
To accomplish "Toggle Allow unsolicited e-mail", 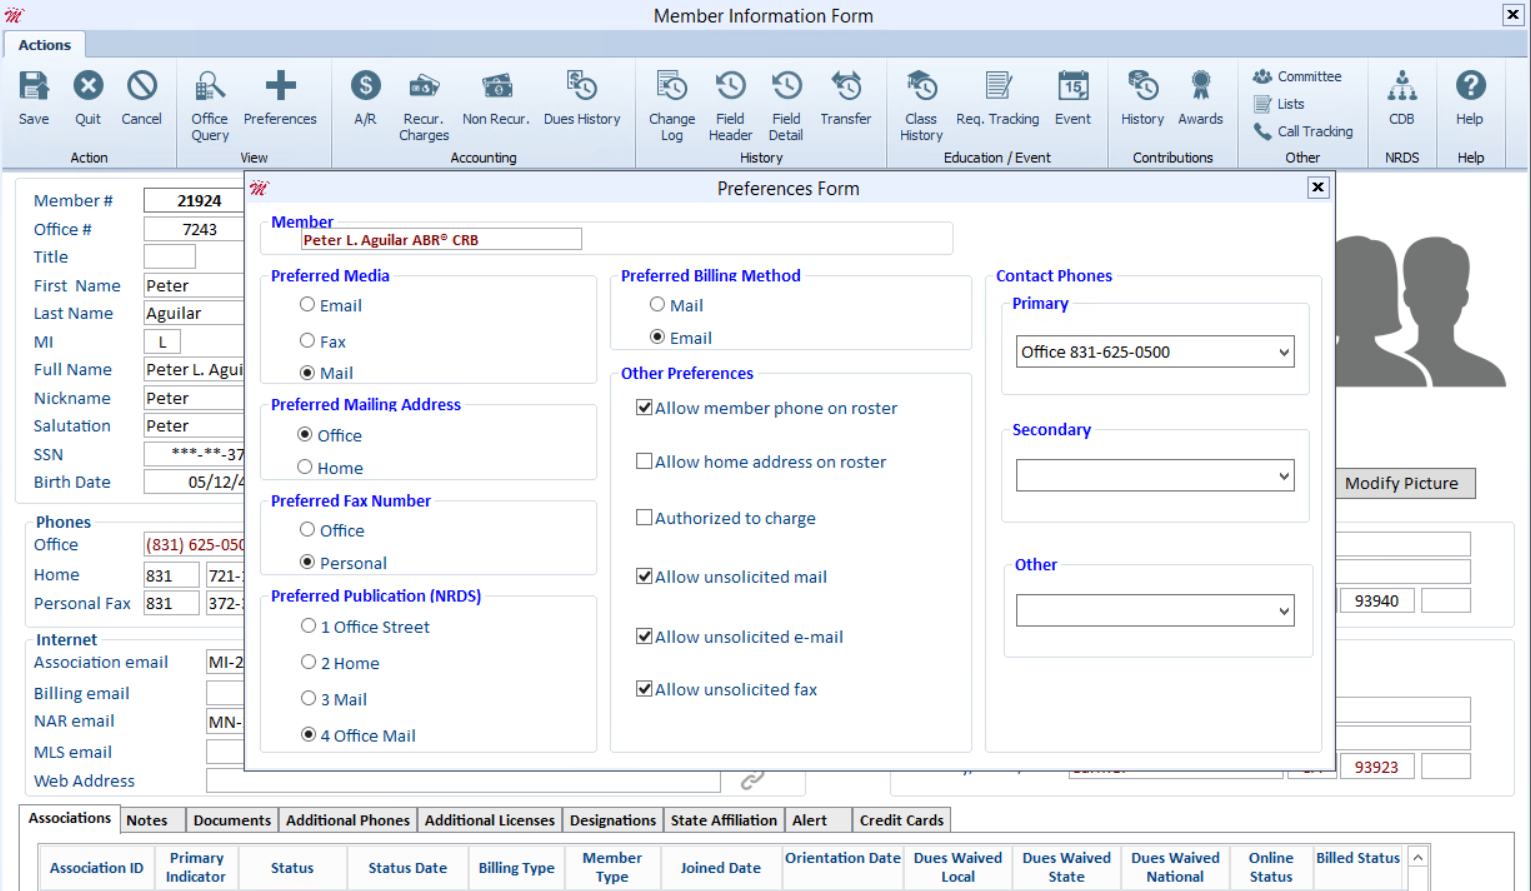I will [x=645, y=636].
